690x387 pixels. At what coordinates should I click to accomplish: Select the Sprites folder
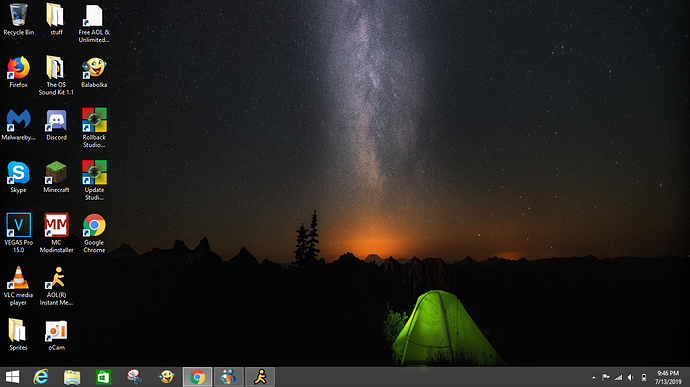point(18,335)
